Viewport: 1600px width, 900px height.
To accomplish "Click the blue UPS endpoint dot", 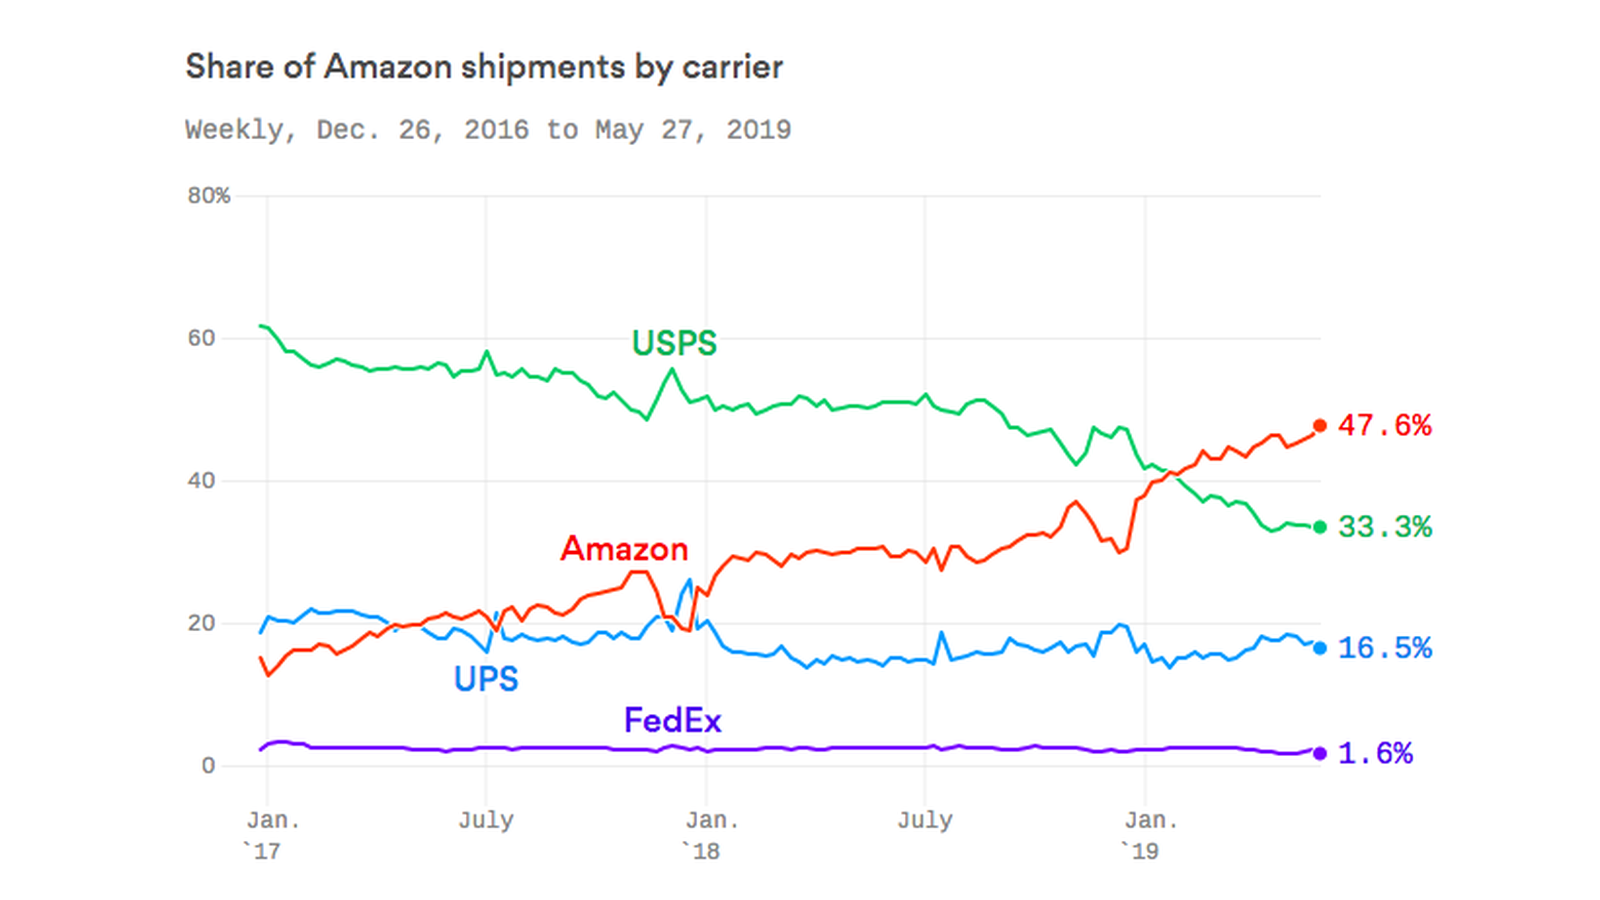I will pyautogui.click(x=1319, y=648).
